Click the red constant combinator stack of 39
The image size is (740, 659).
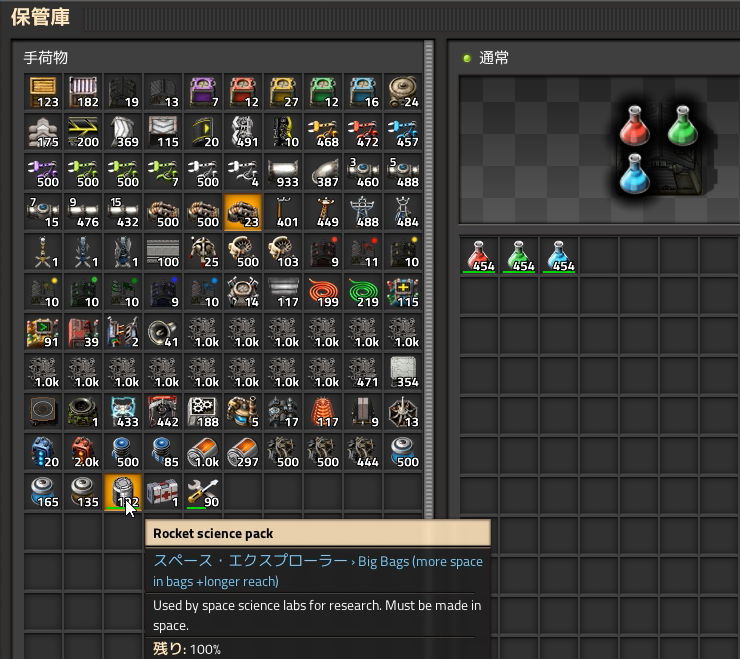[x=83, y=332]
